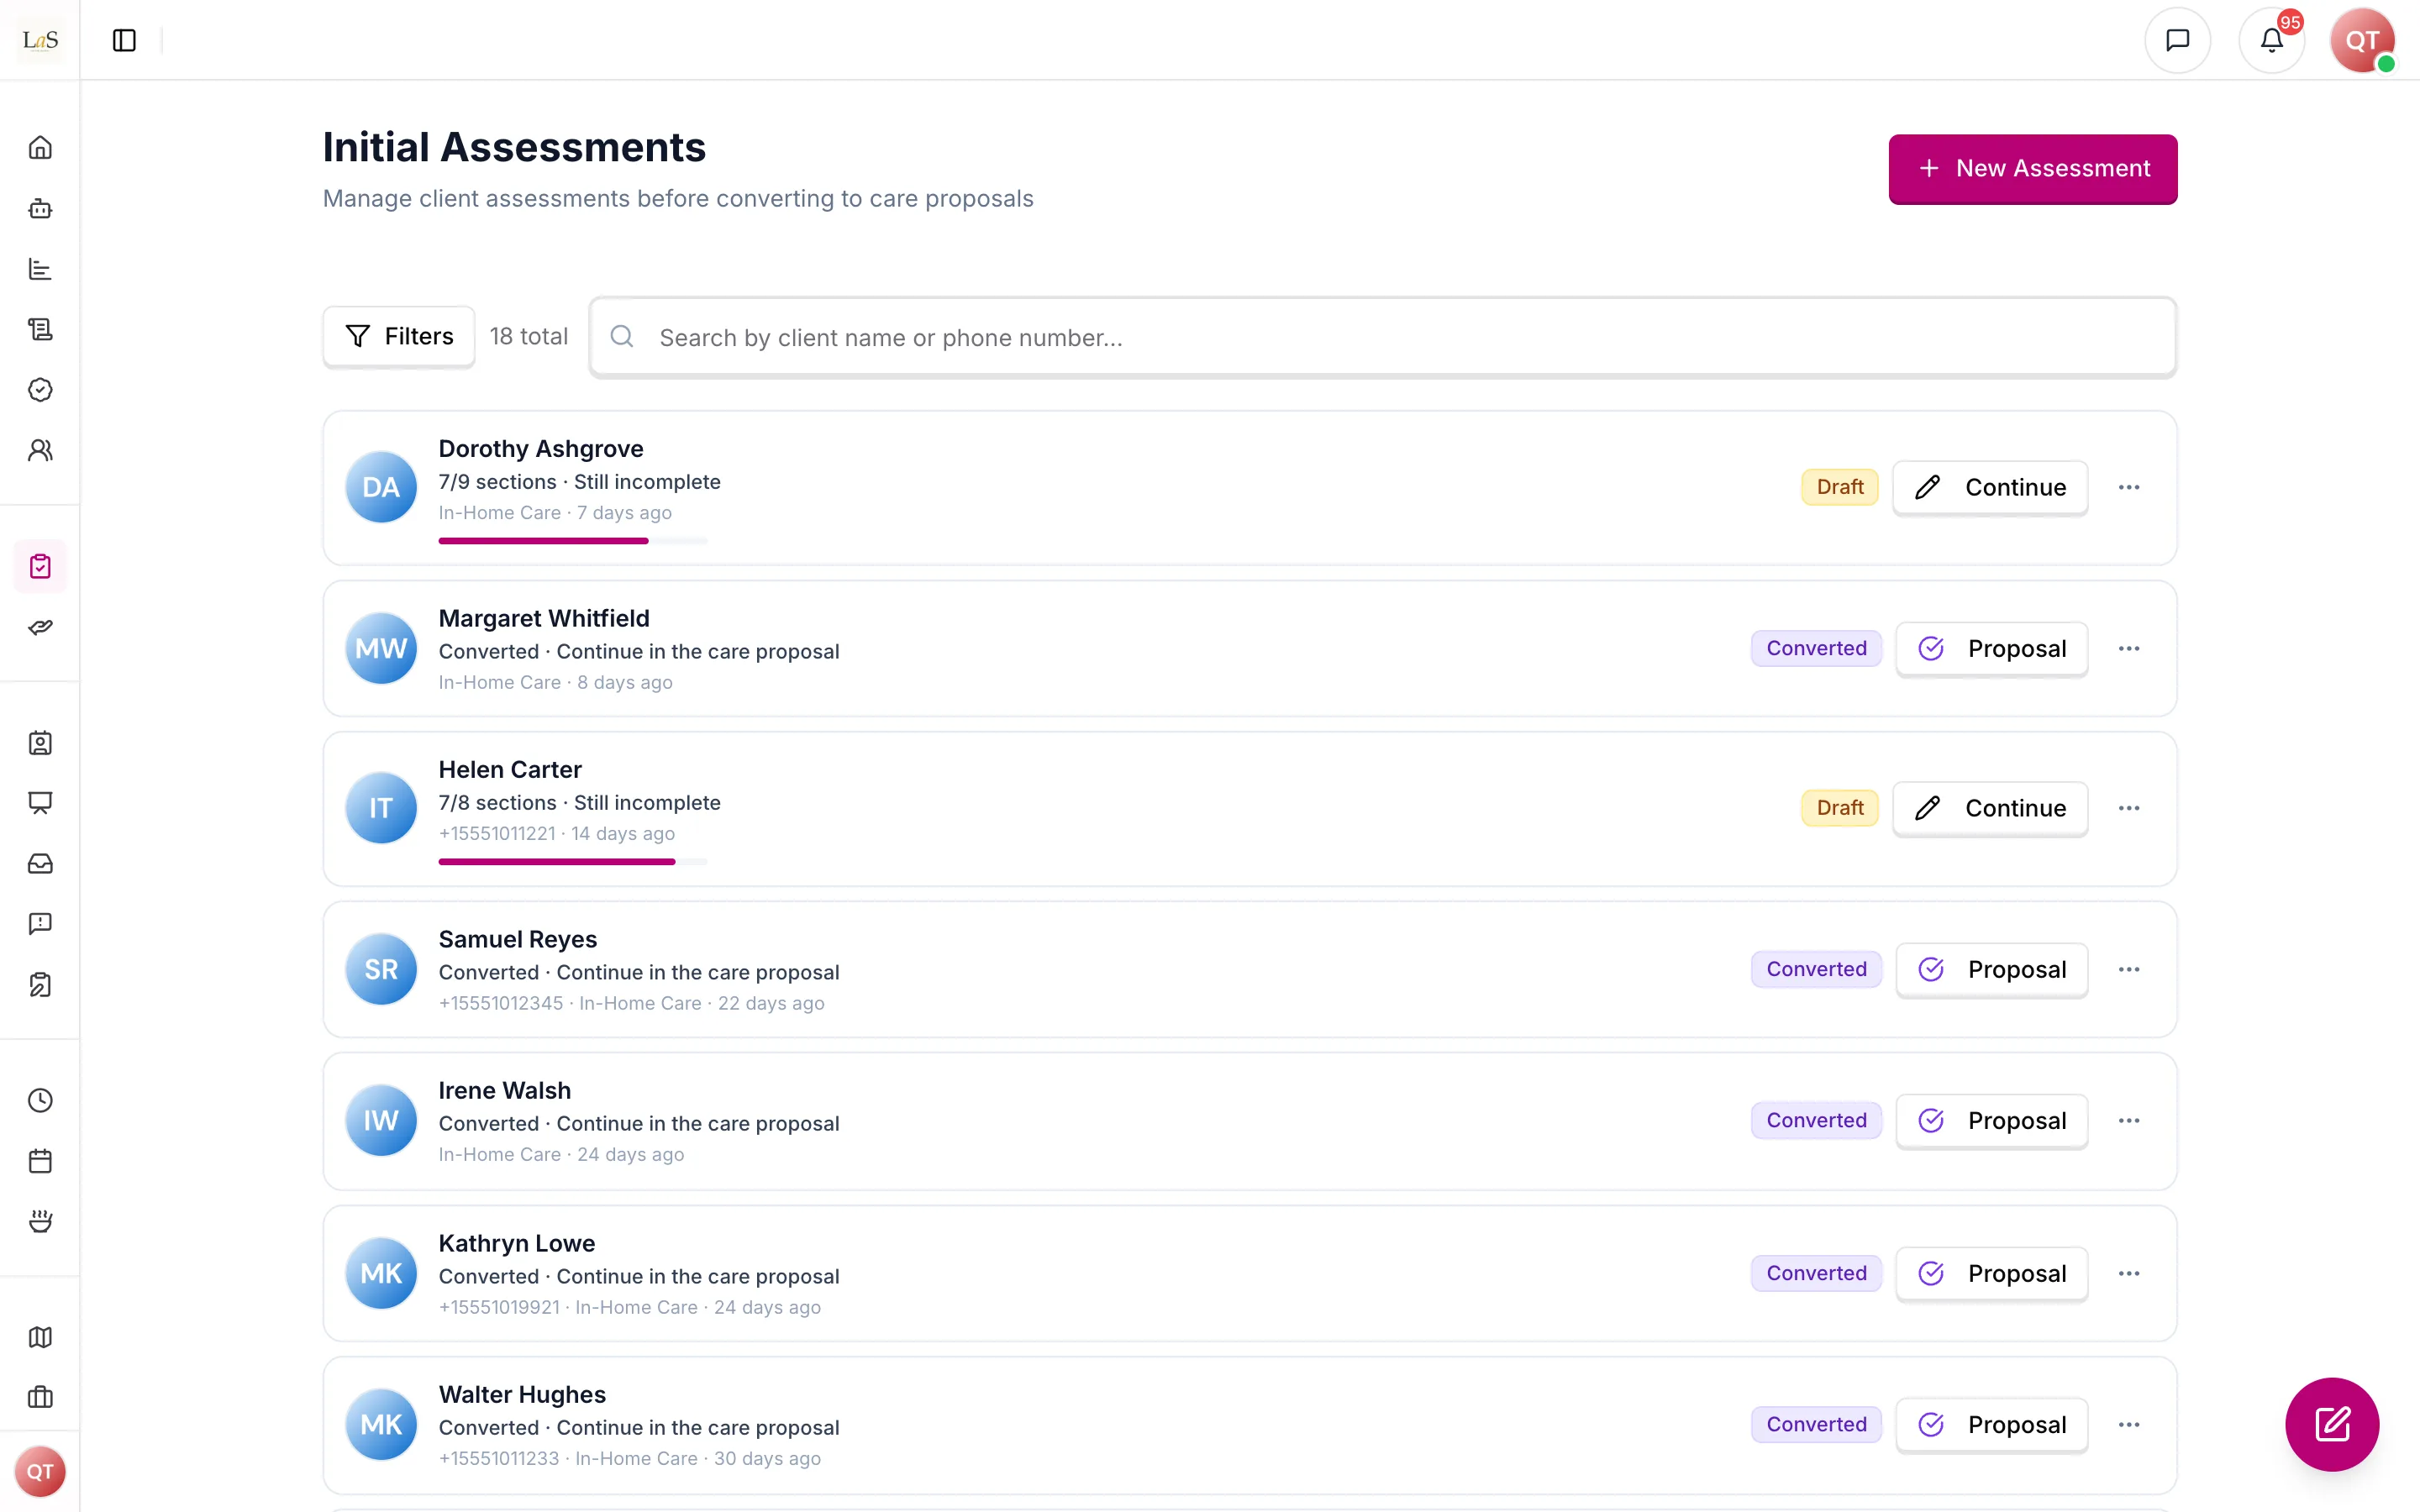Select the highlighted assessments clipboard icon

(x=40, y=567)
